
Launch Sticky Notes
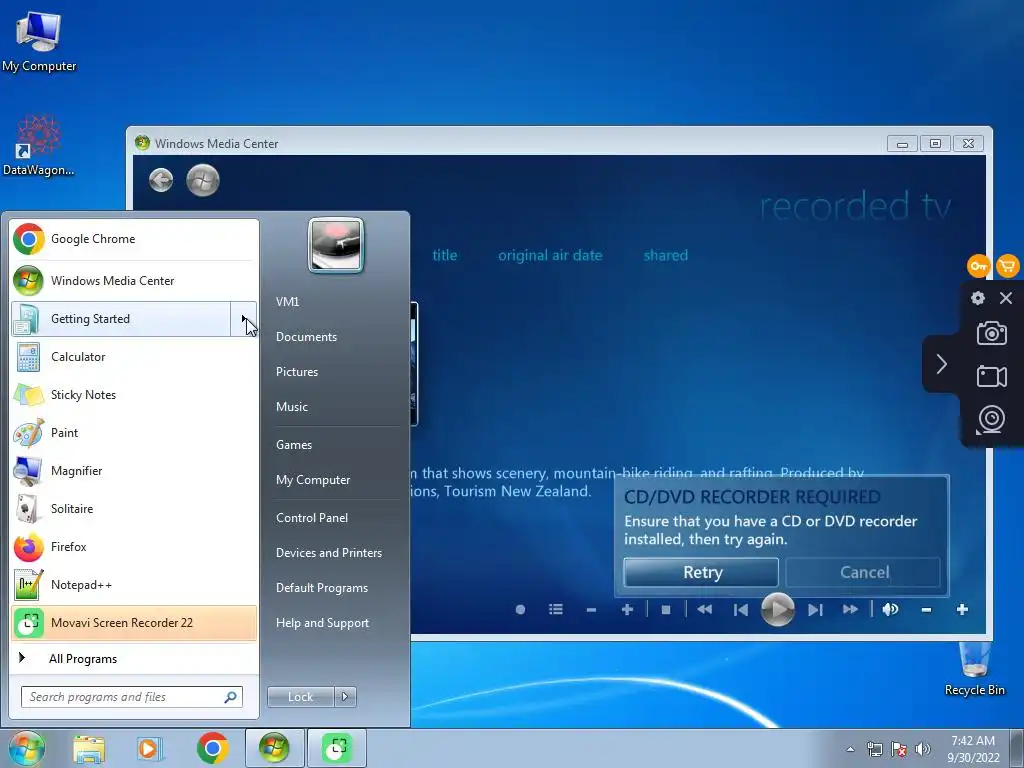click(x=134, y=394)
